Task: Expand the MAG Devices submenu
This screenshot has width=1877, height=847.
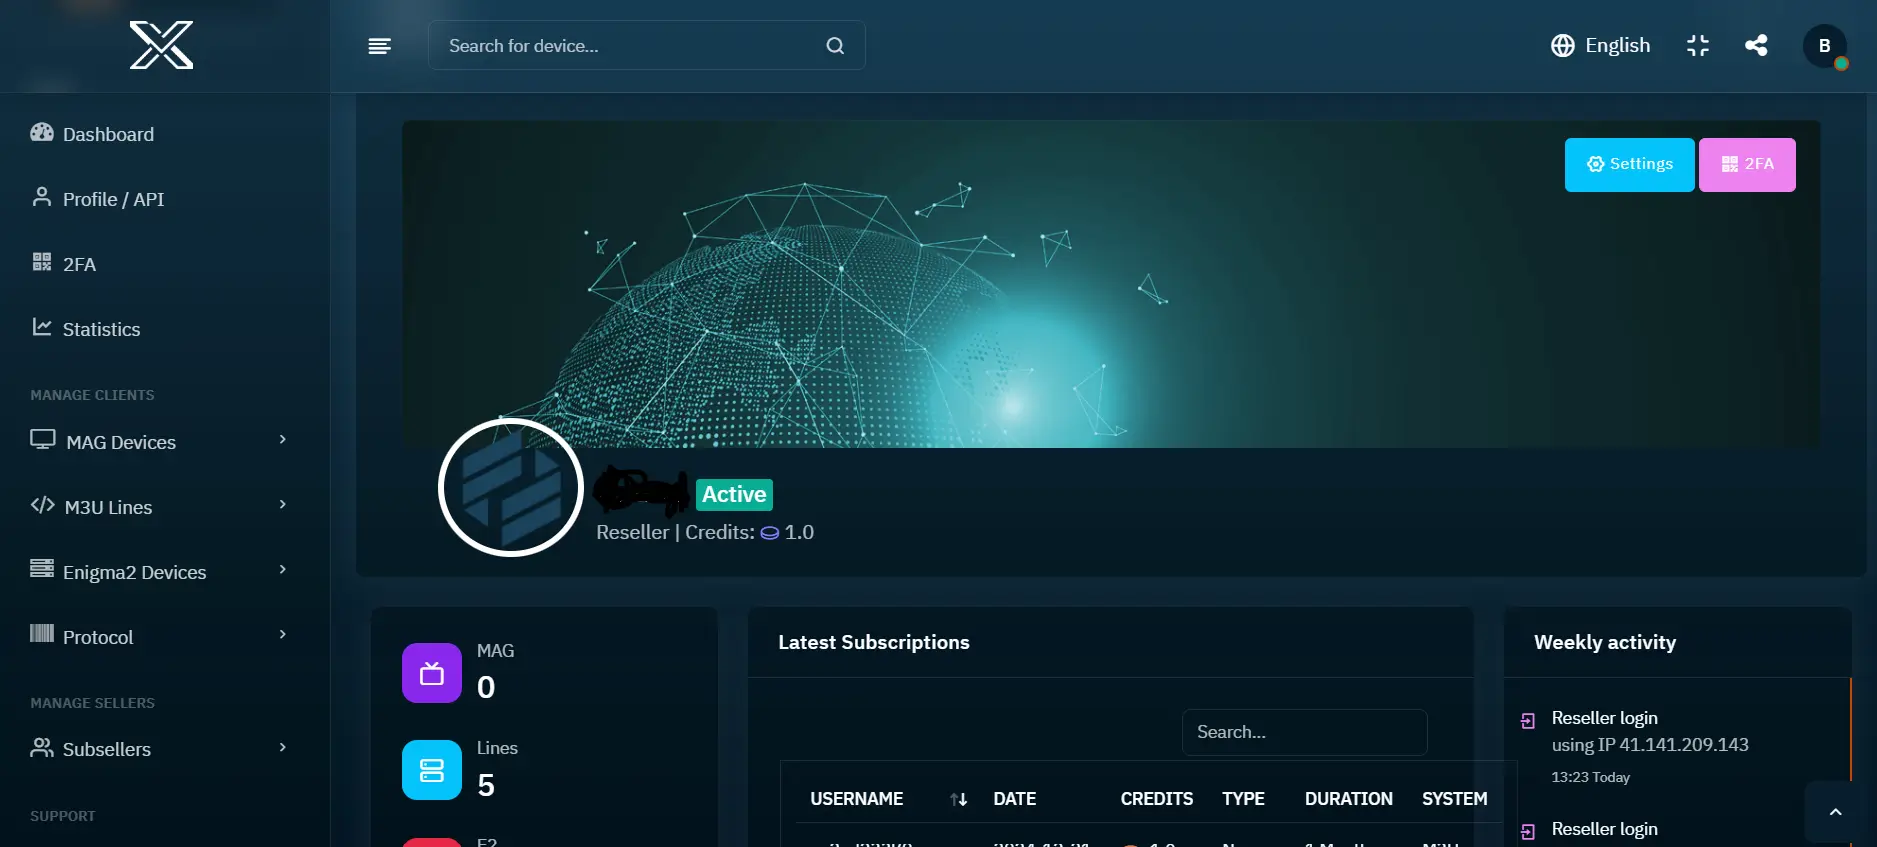Action: [x=158, y=442]
